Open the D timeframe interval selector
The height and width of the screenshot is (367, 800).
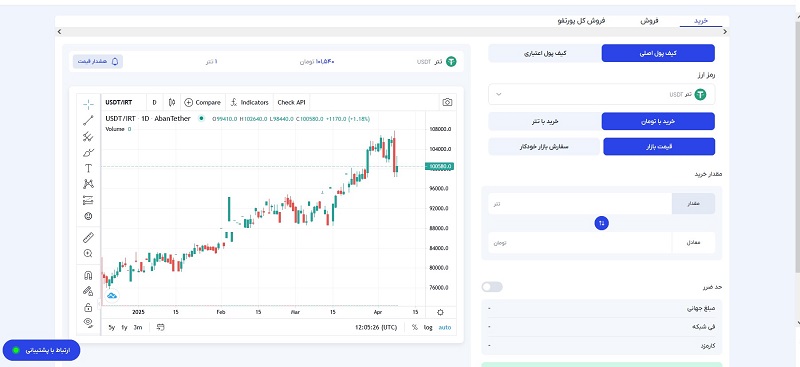click(154, 102)
